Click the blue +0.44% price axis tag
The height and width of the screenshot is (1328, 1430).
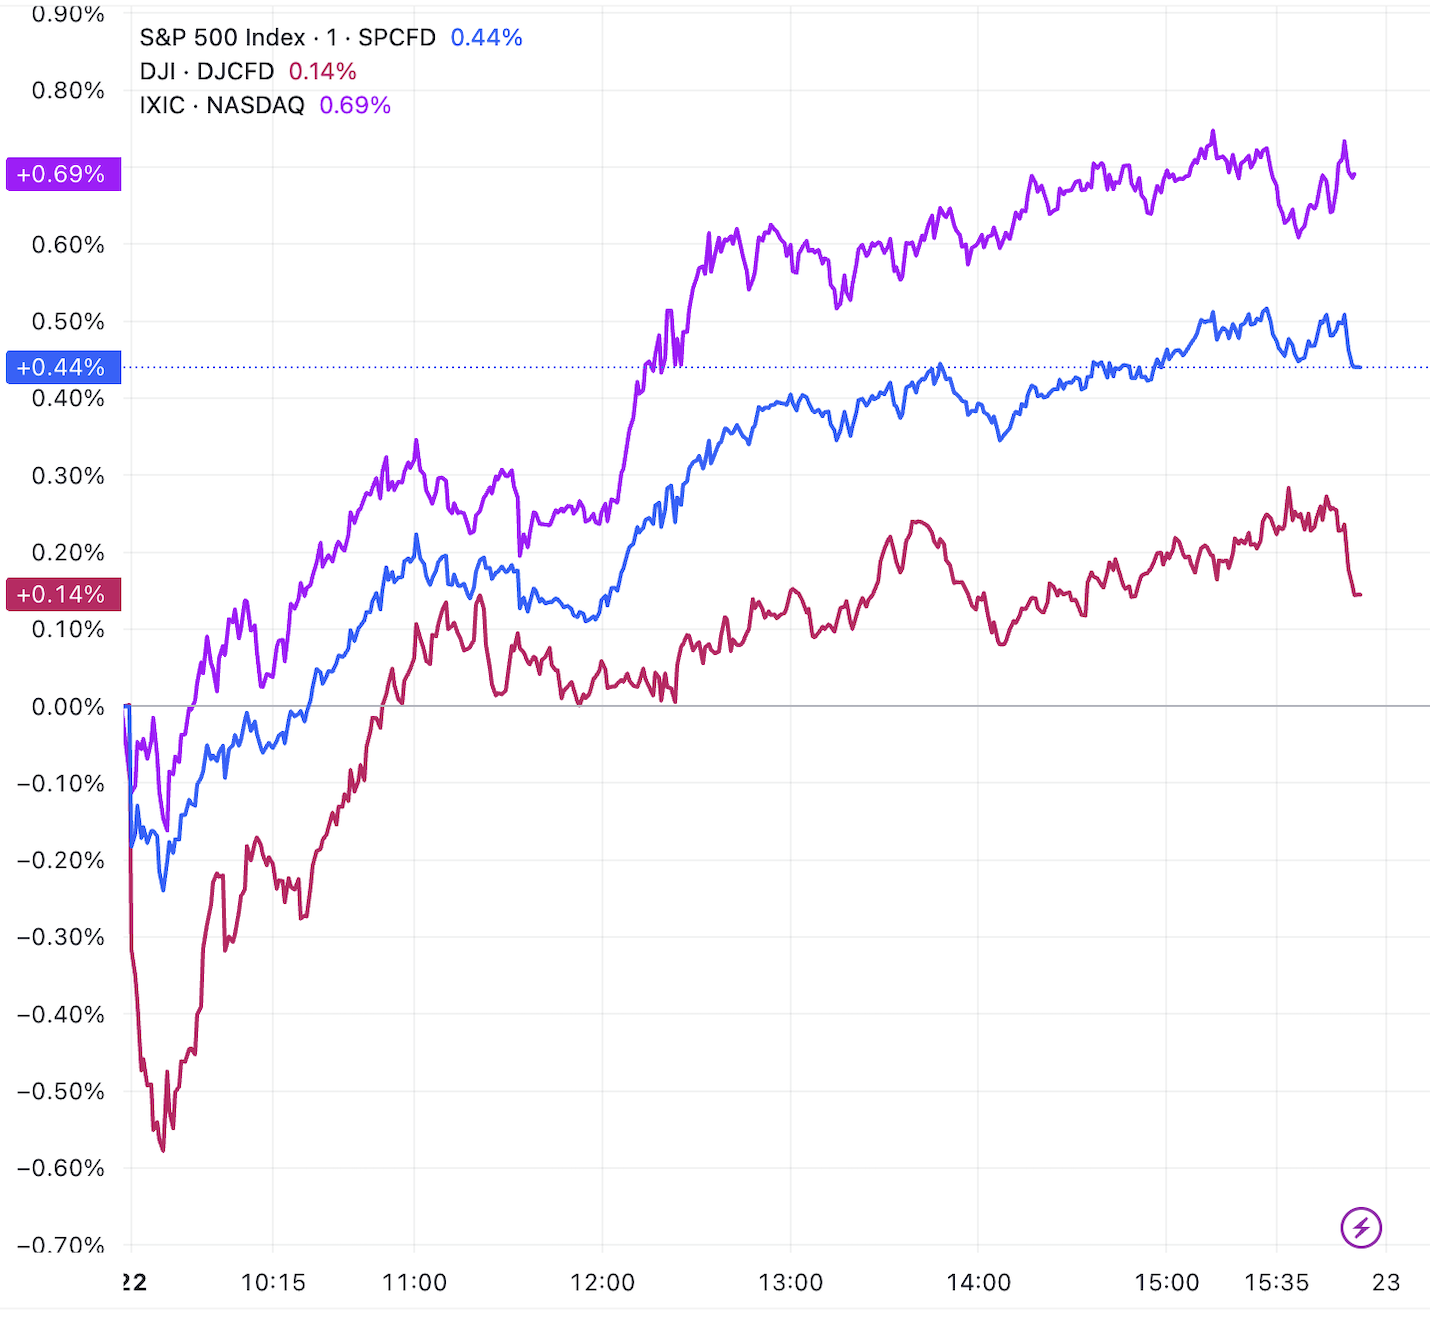(x=63, y=367)
